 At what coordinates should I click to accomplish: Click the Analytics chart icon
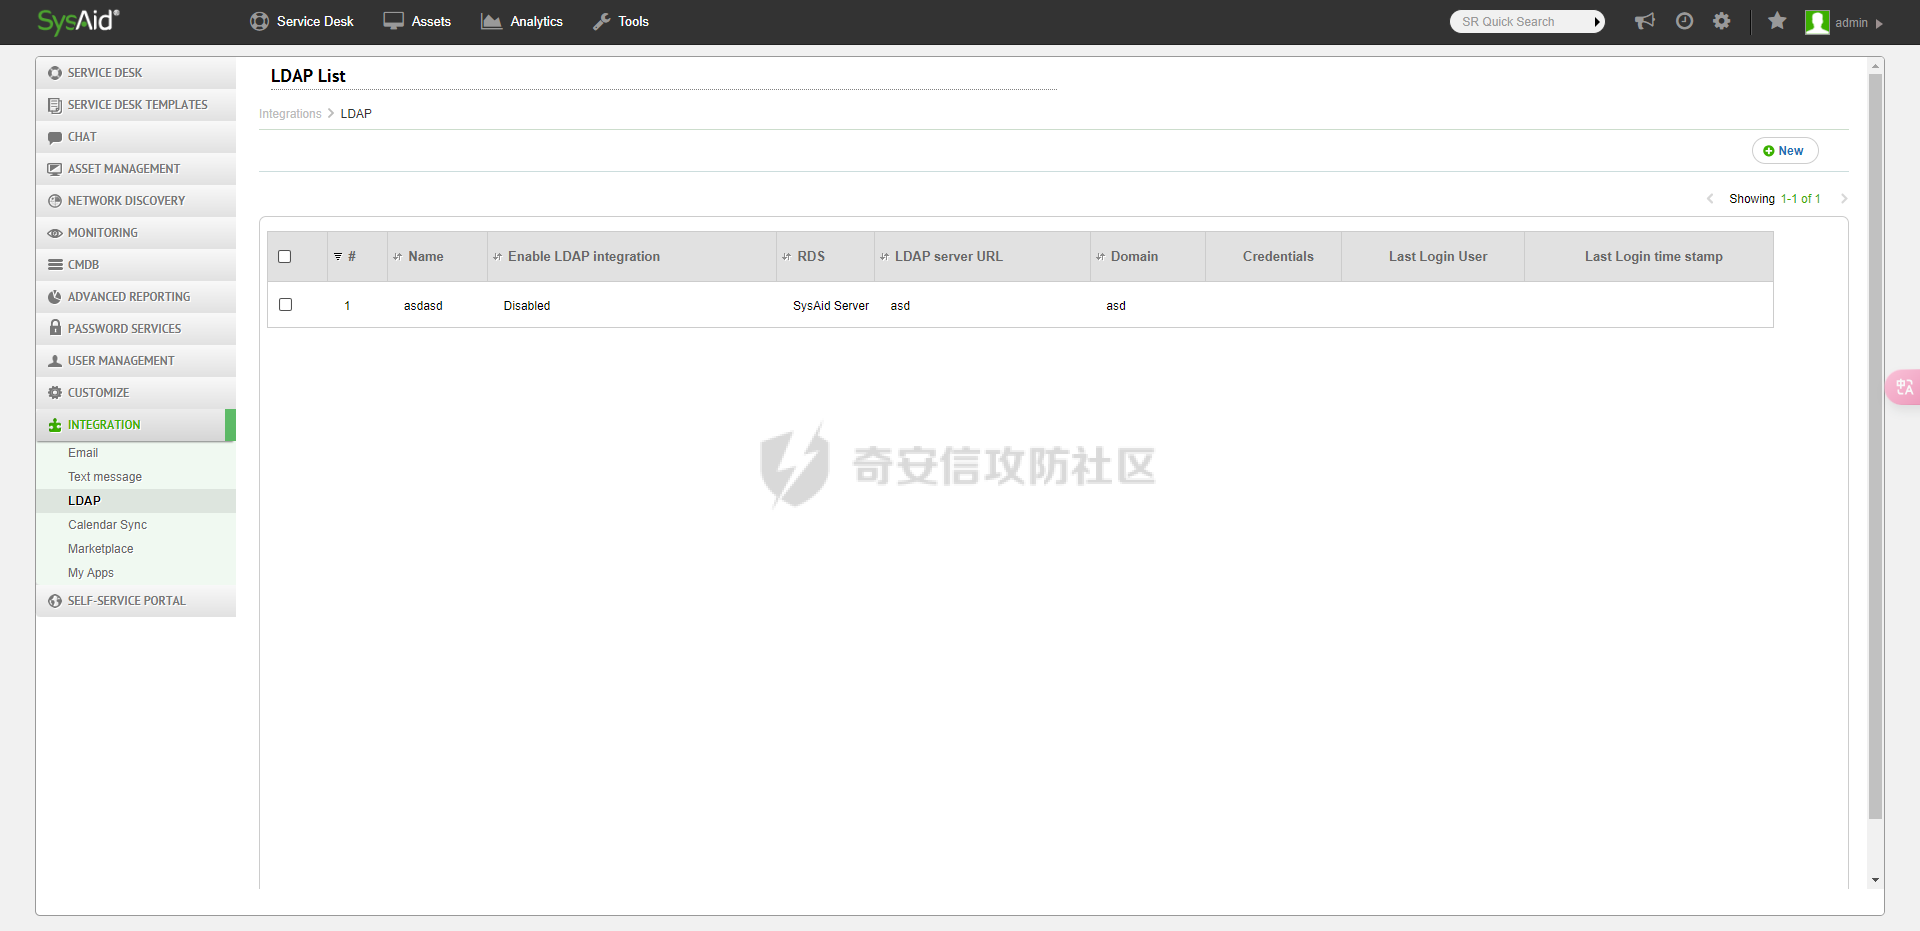coord(491,21)
